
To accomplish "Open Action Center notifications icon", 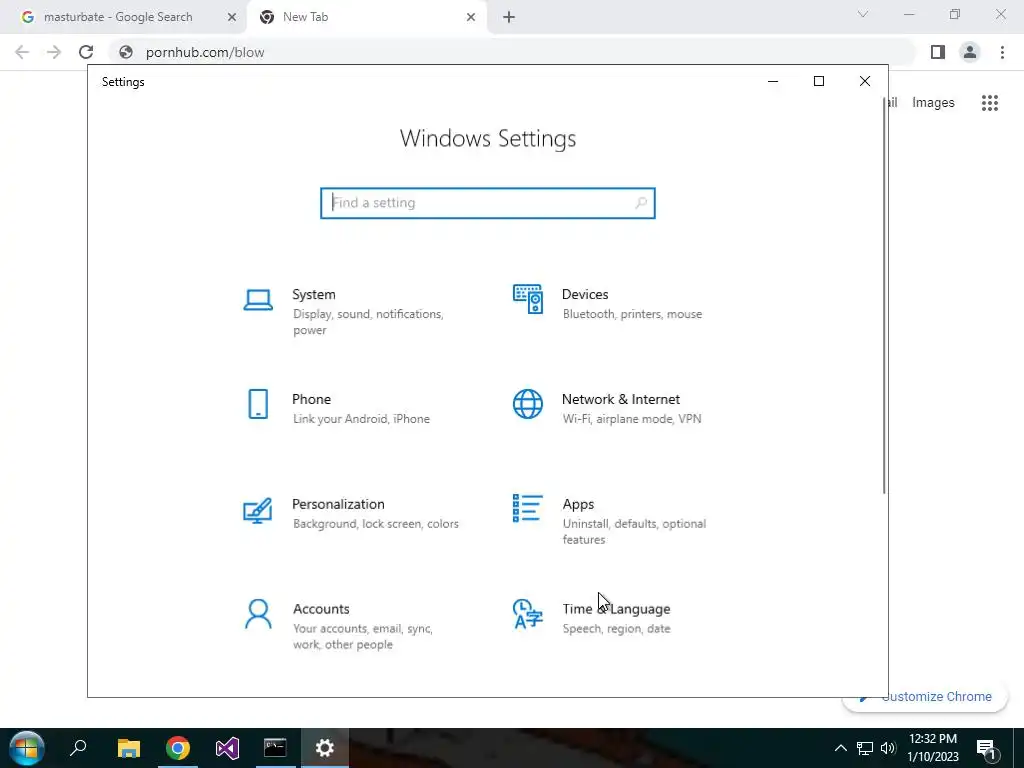I will 985,748.
